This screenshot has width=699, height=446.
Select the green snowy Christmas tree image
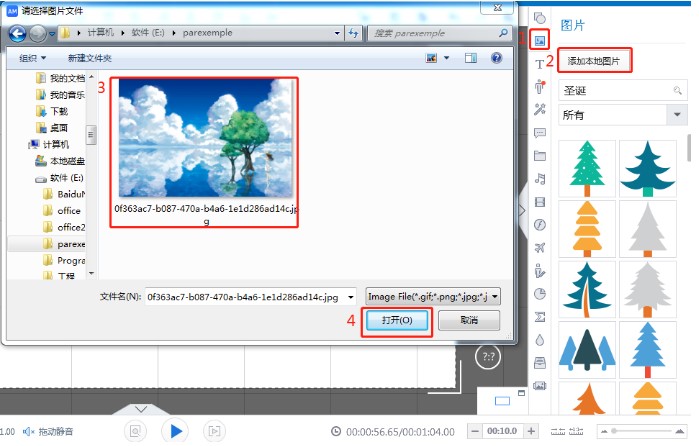tap(587, 169)
